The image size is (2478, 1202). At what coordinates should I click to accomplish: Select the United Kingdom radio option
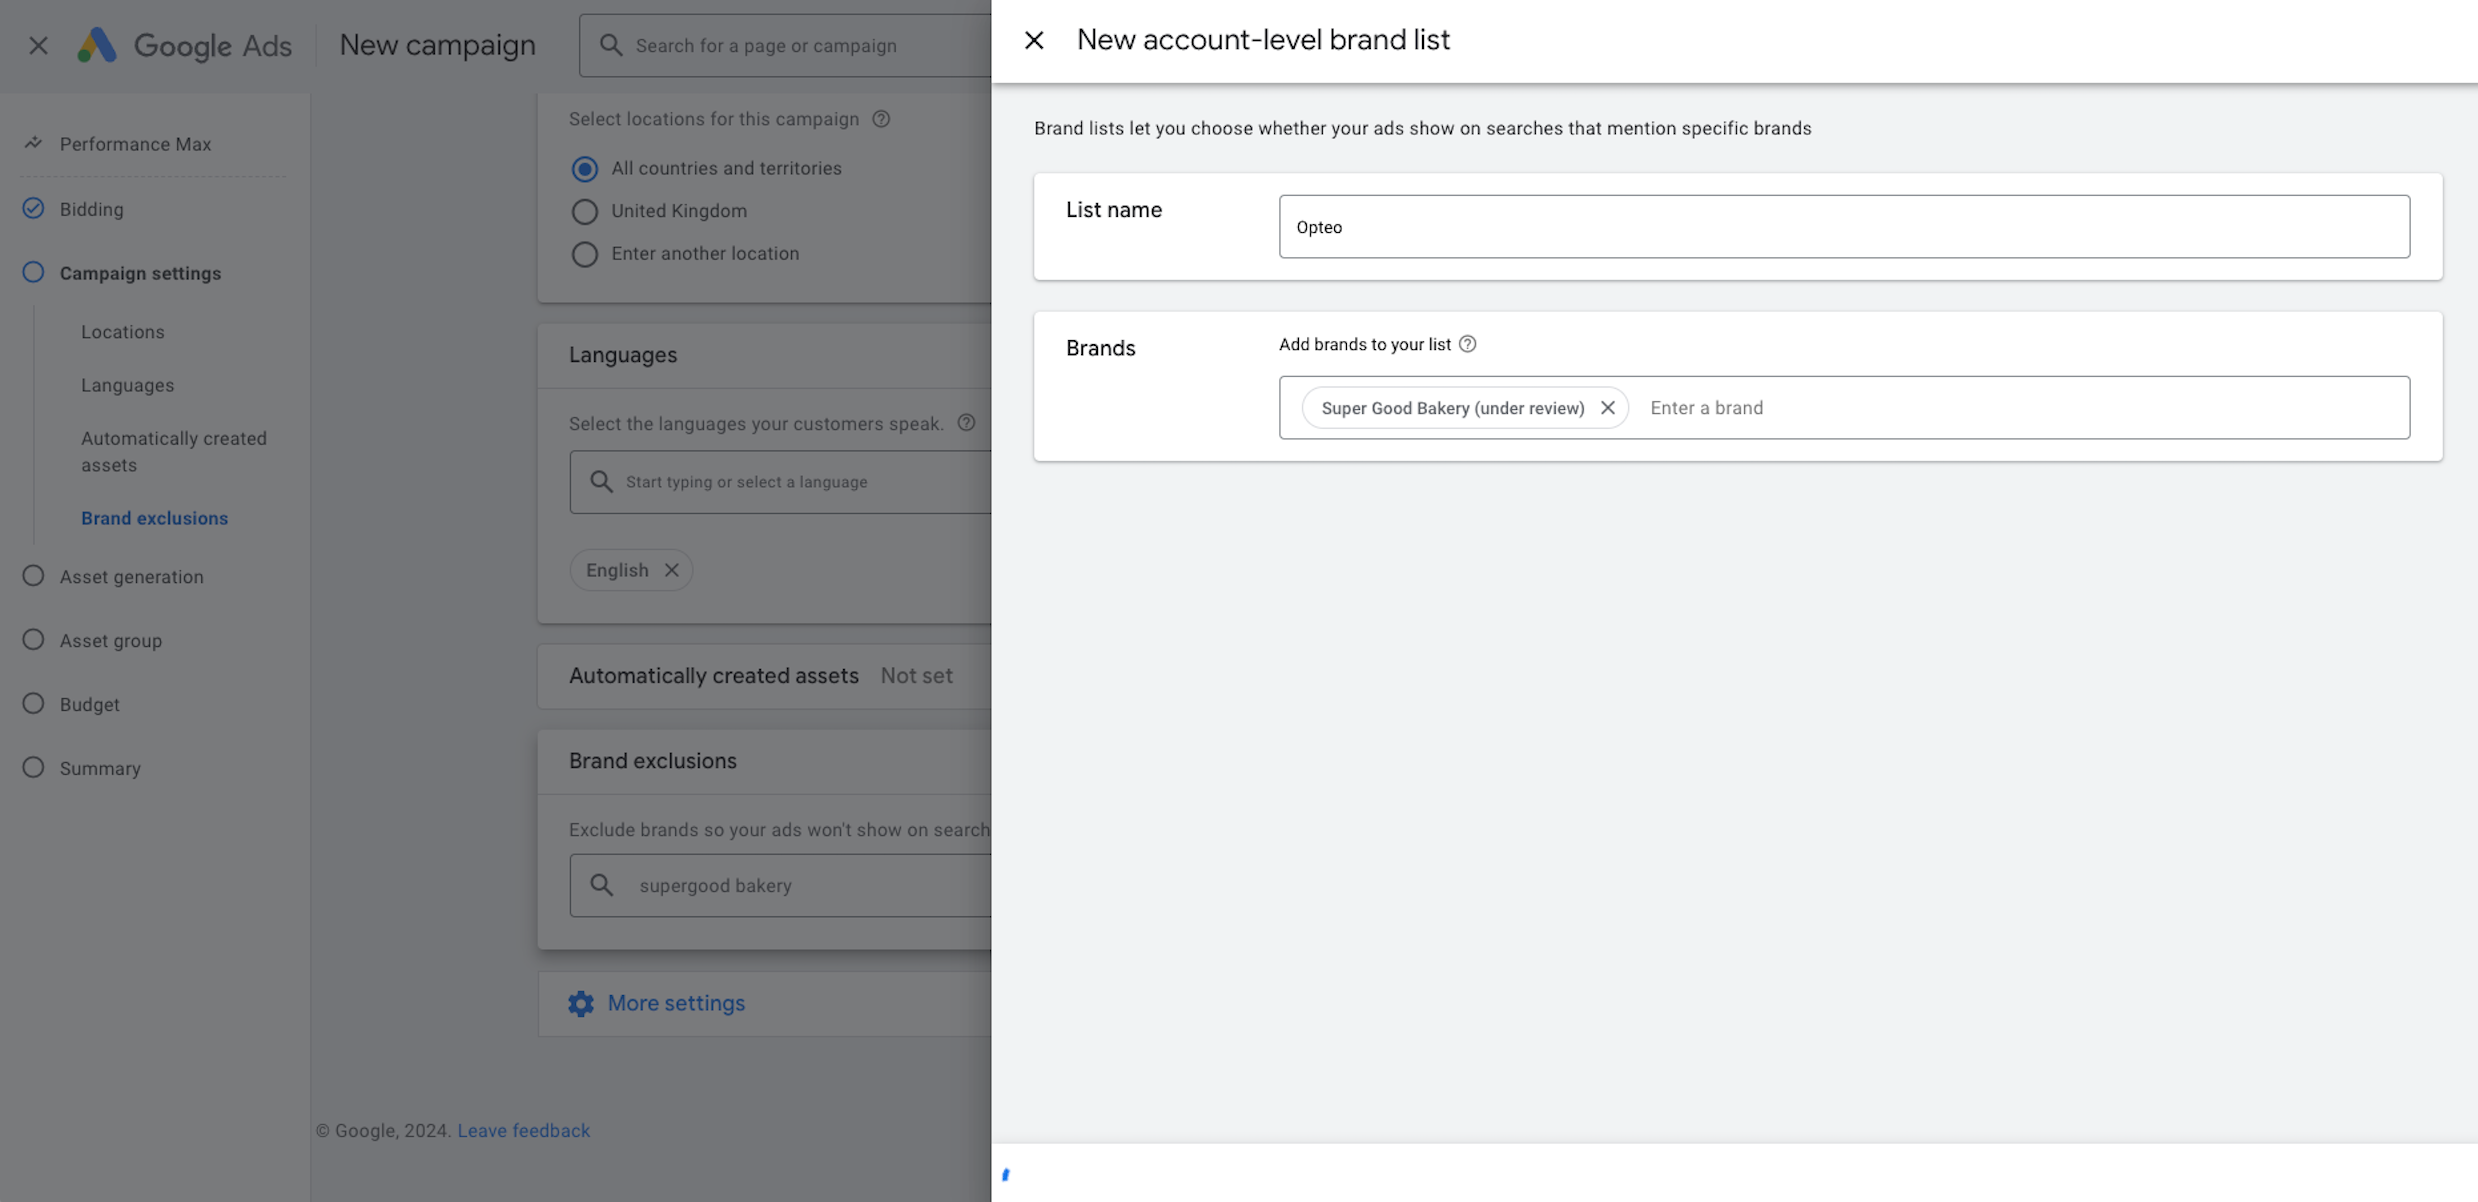pos(585,211)
